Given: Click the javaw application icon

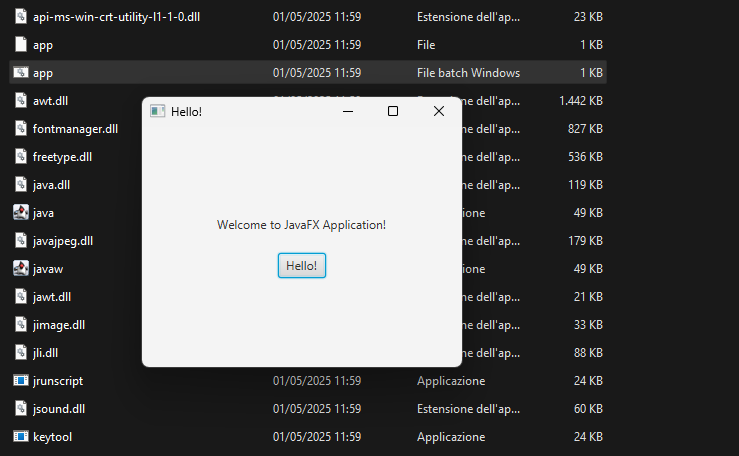Looking at the screenshot, I should (x=21, y=269).
